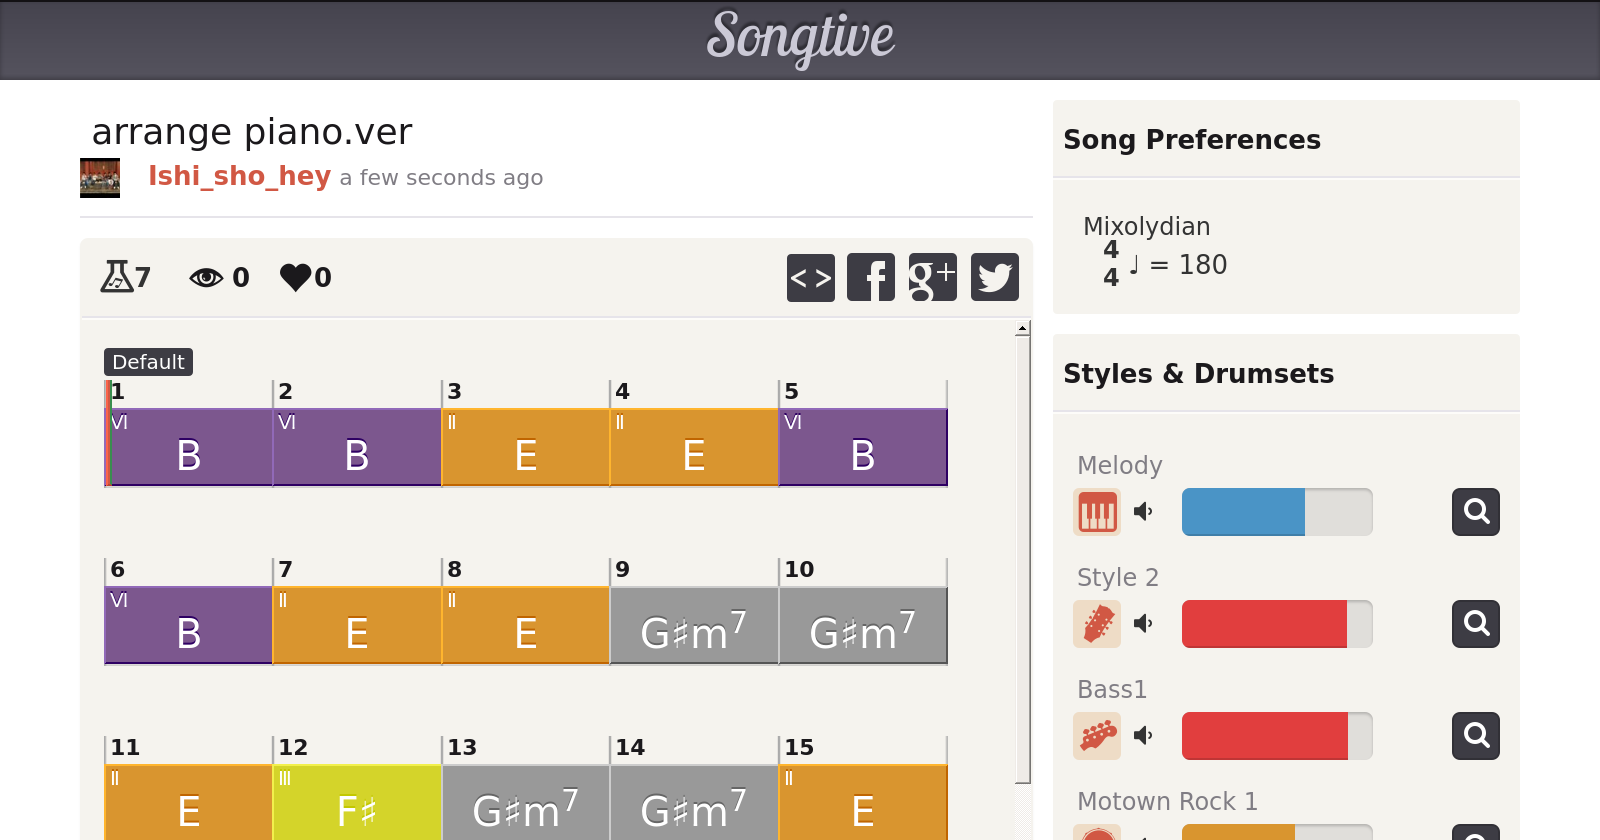
Task: Share the song on Facebook
Action: click(x=871, y=277)
